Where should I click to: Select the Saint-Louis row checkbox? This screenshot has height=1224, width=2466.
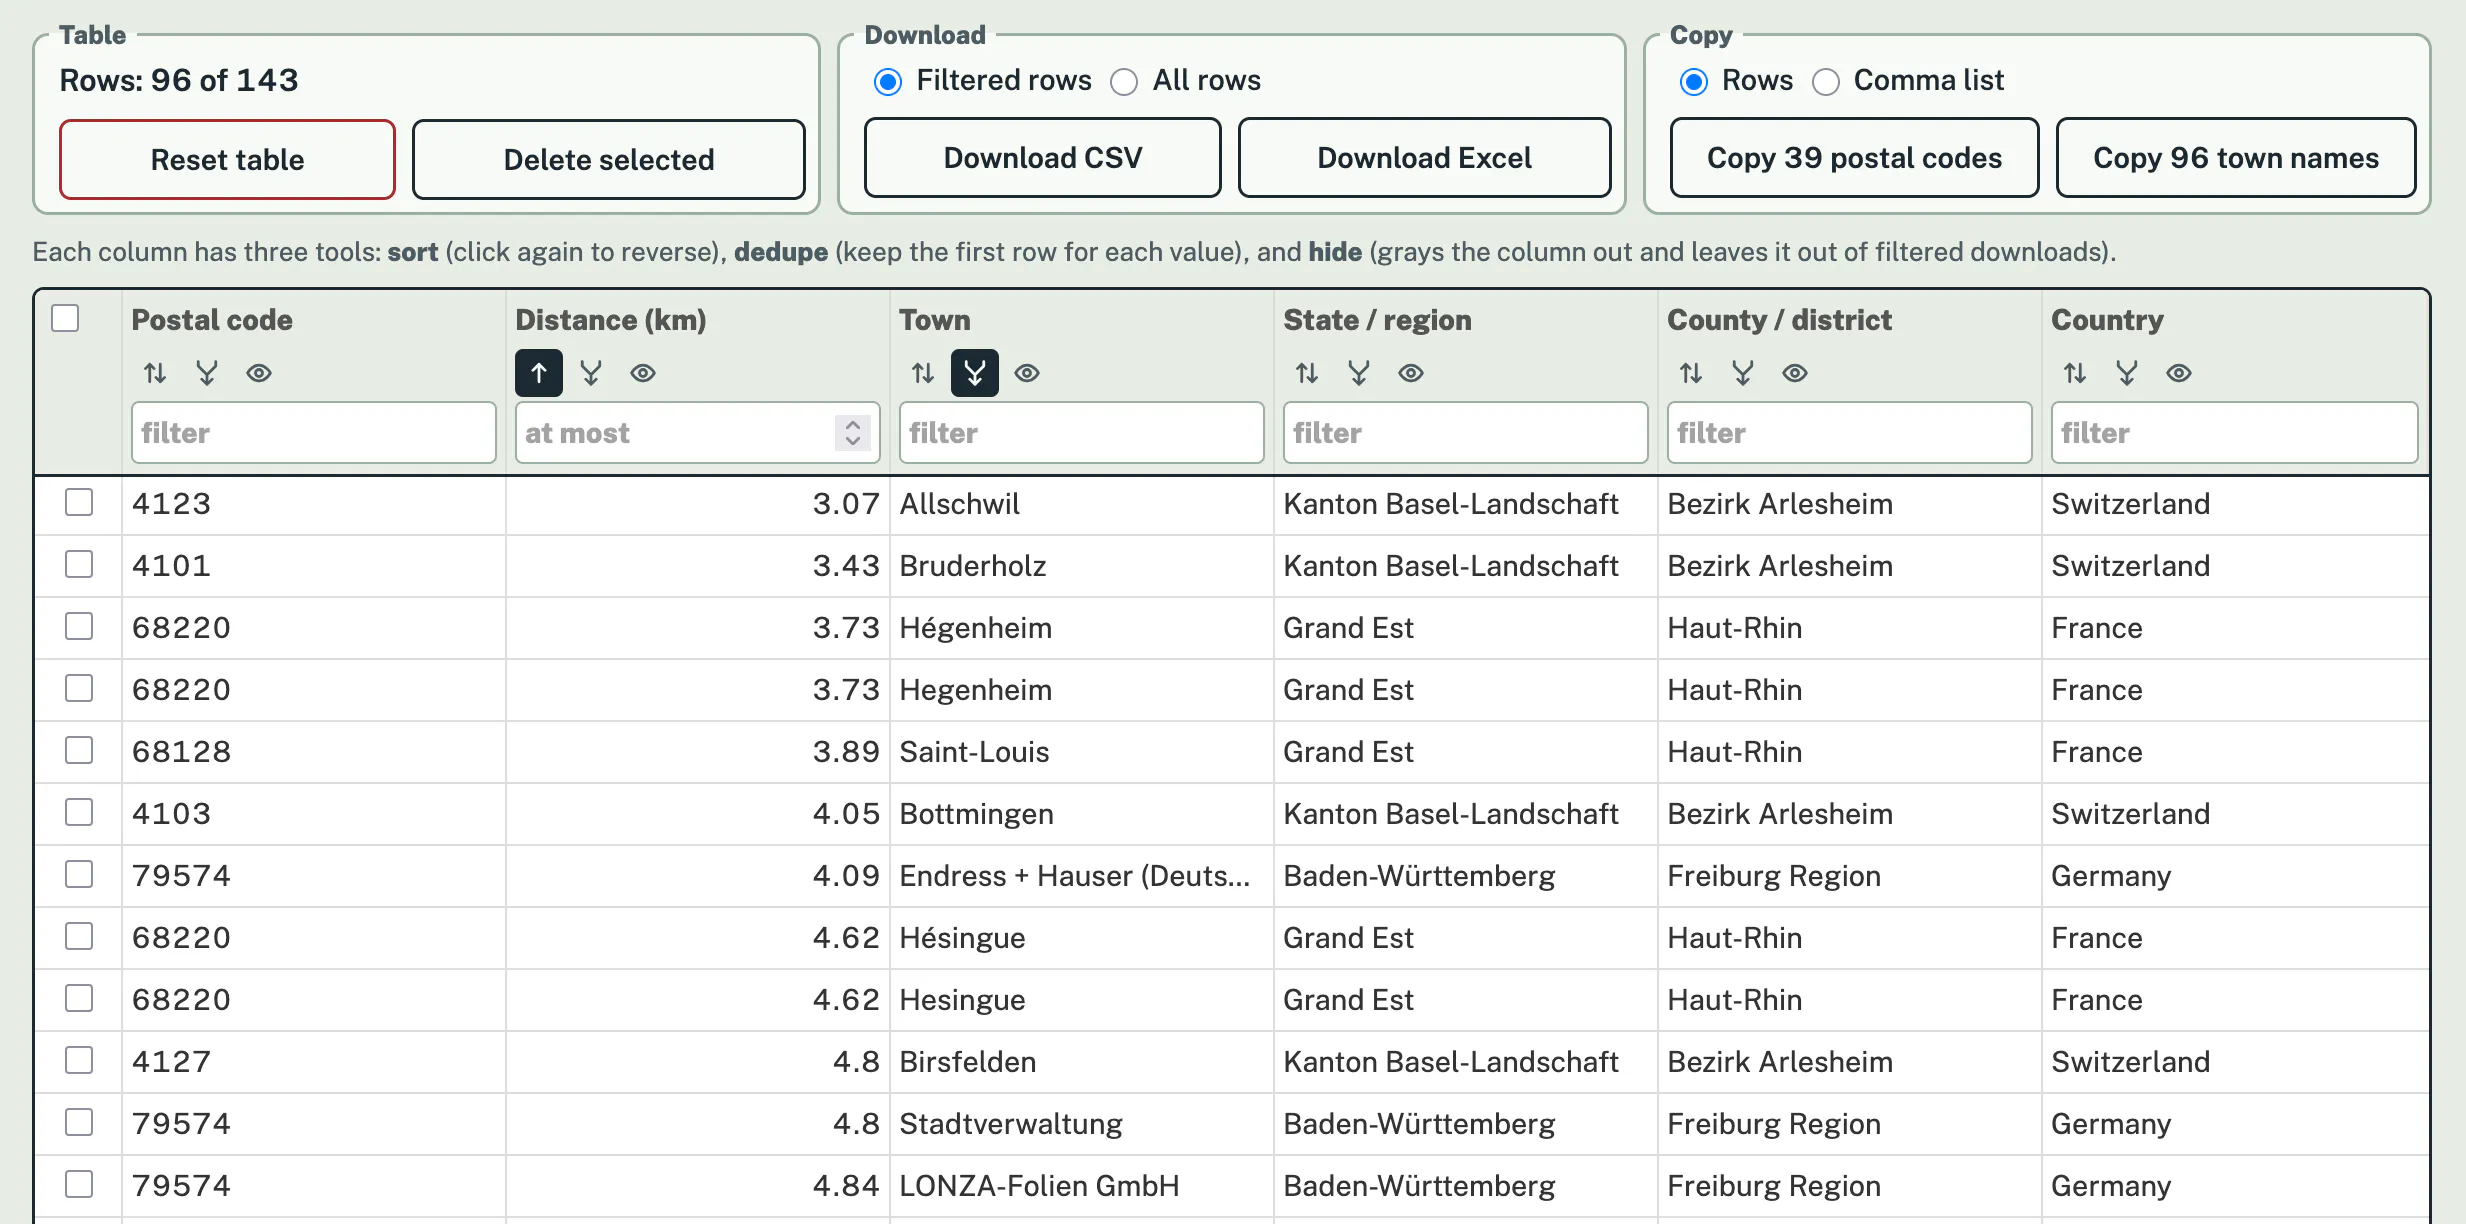[79, 750]
